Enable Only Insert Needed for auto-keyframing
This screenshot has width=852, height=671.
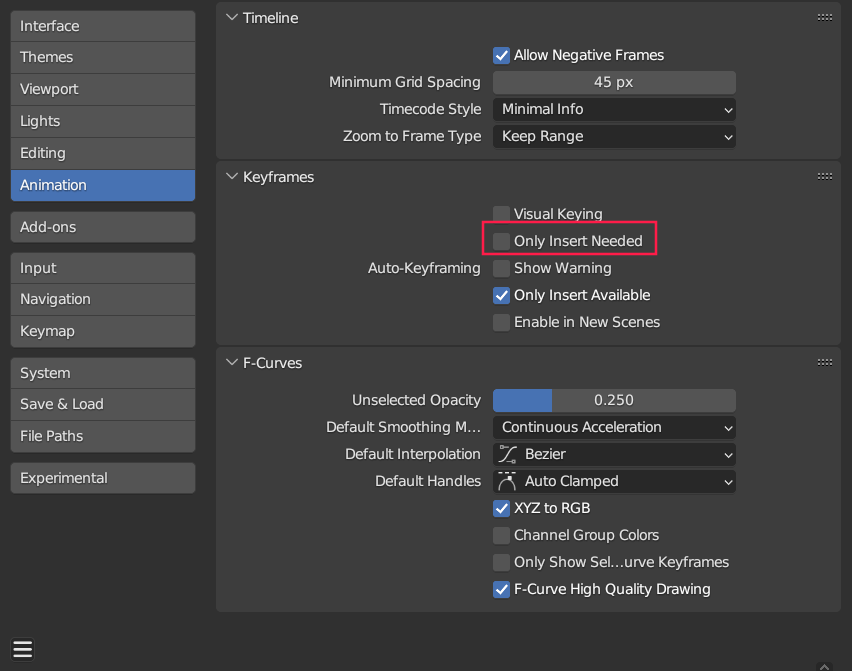pos(501,240)
